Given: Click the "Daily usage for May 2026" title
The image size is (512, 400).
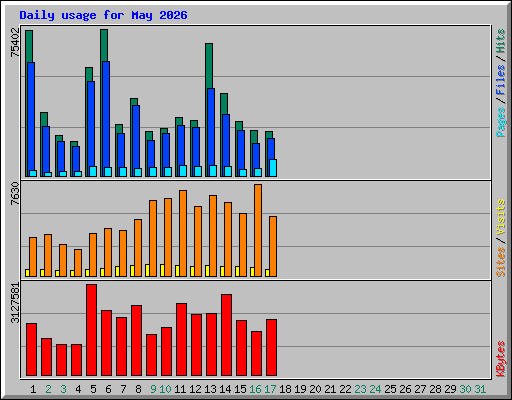Looking at the screenshot, I should tap(103, 15).
